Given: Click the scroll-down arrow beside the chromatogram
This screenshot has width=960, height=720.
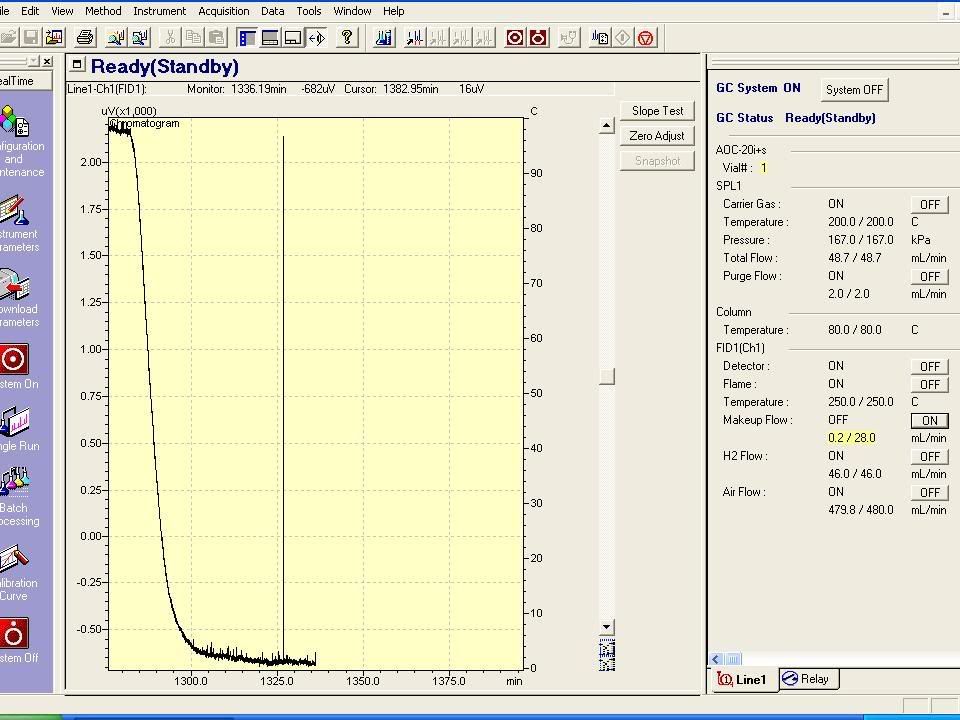Looking at the screenshot, I should pos(606,627).
